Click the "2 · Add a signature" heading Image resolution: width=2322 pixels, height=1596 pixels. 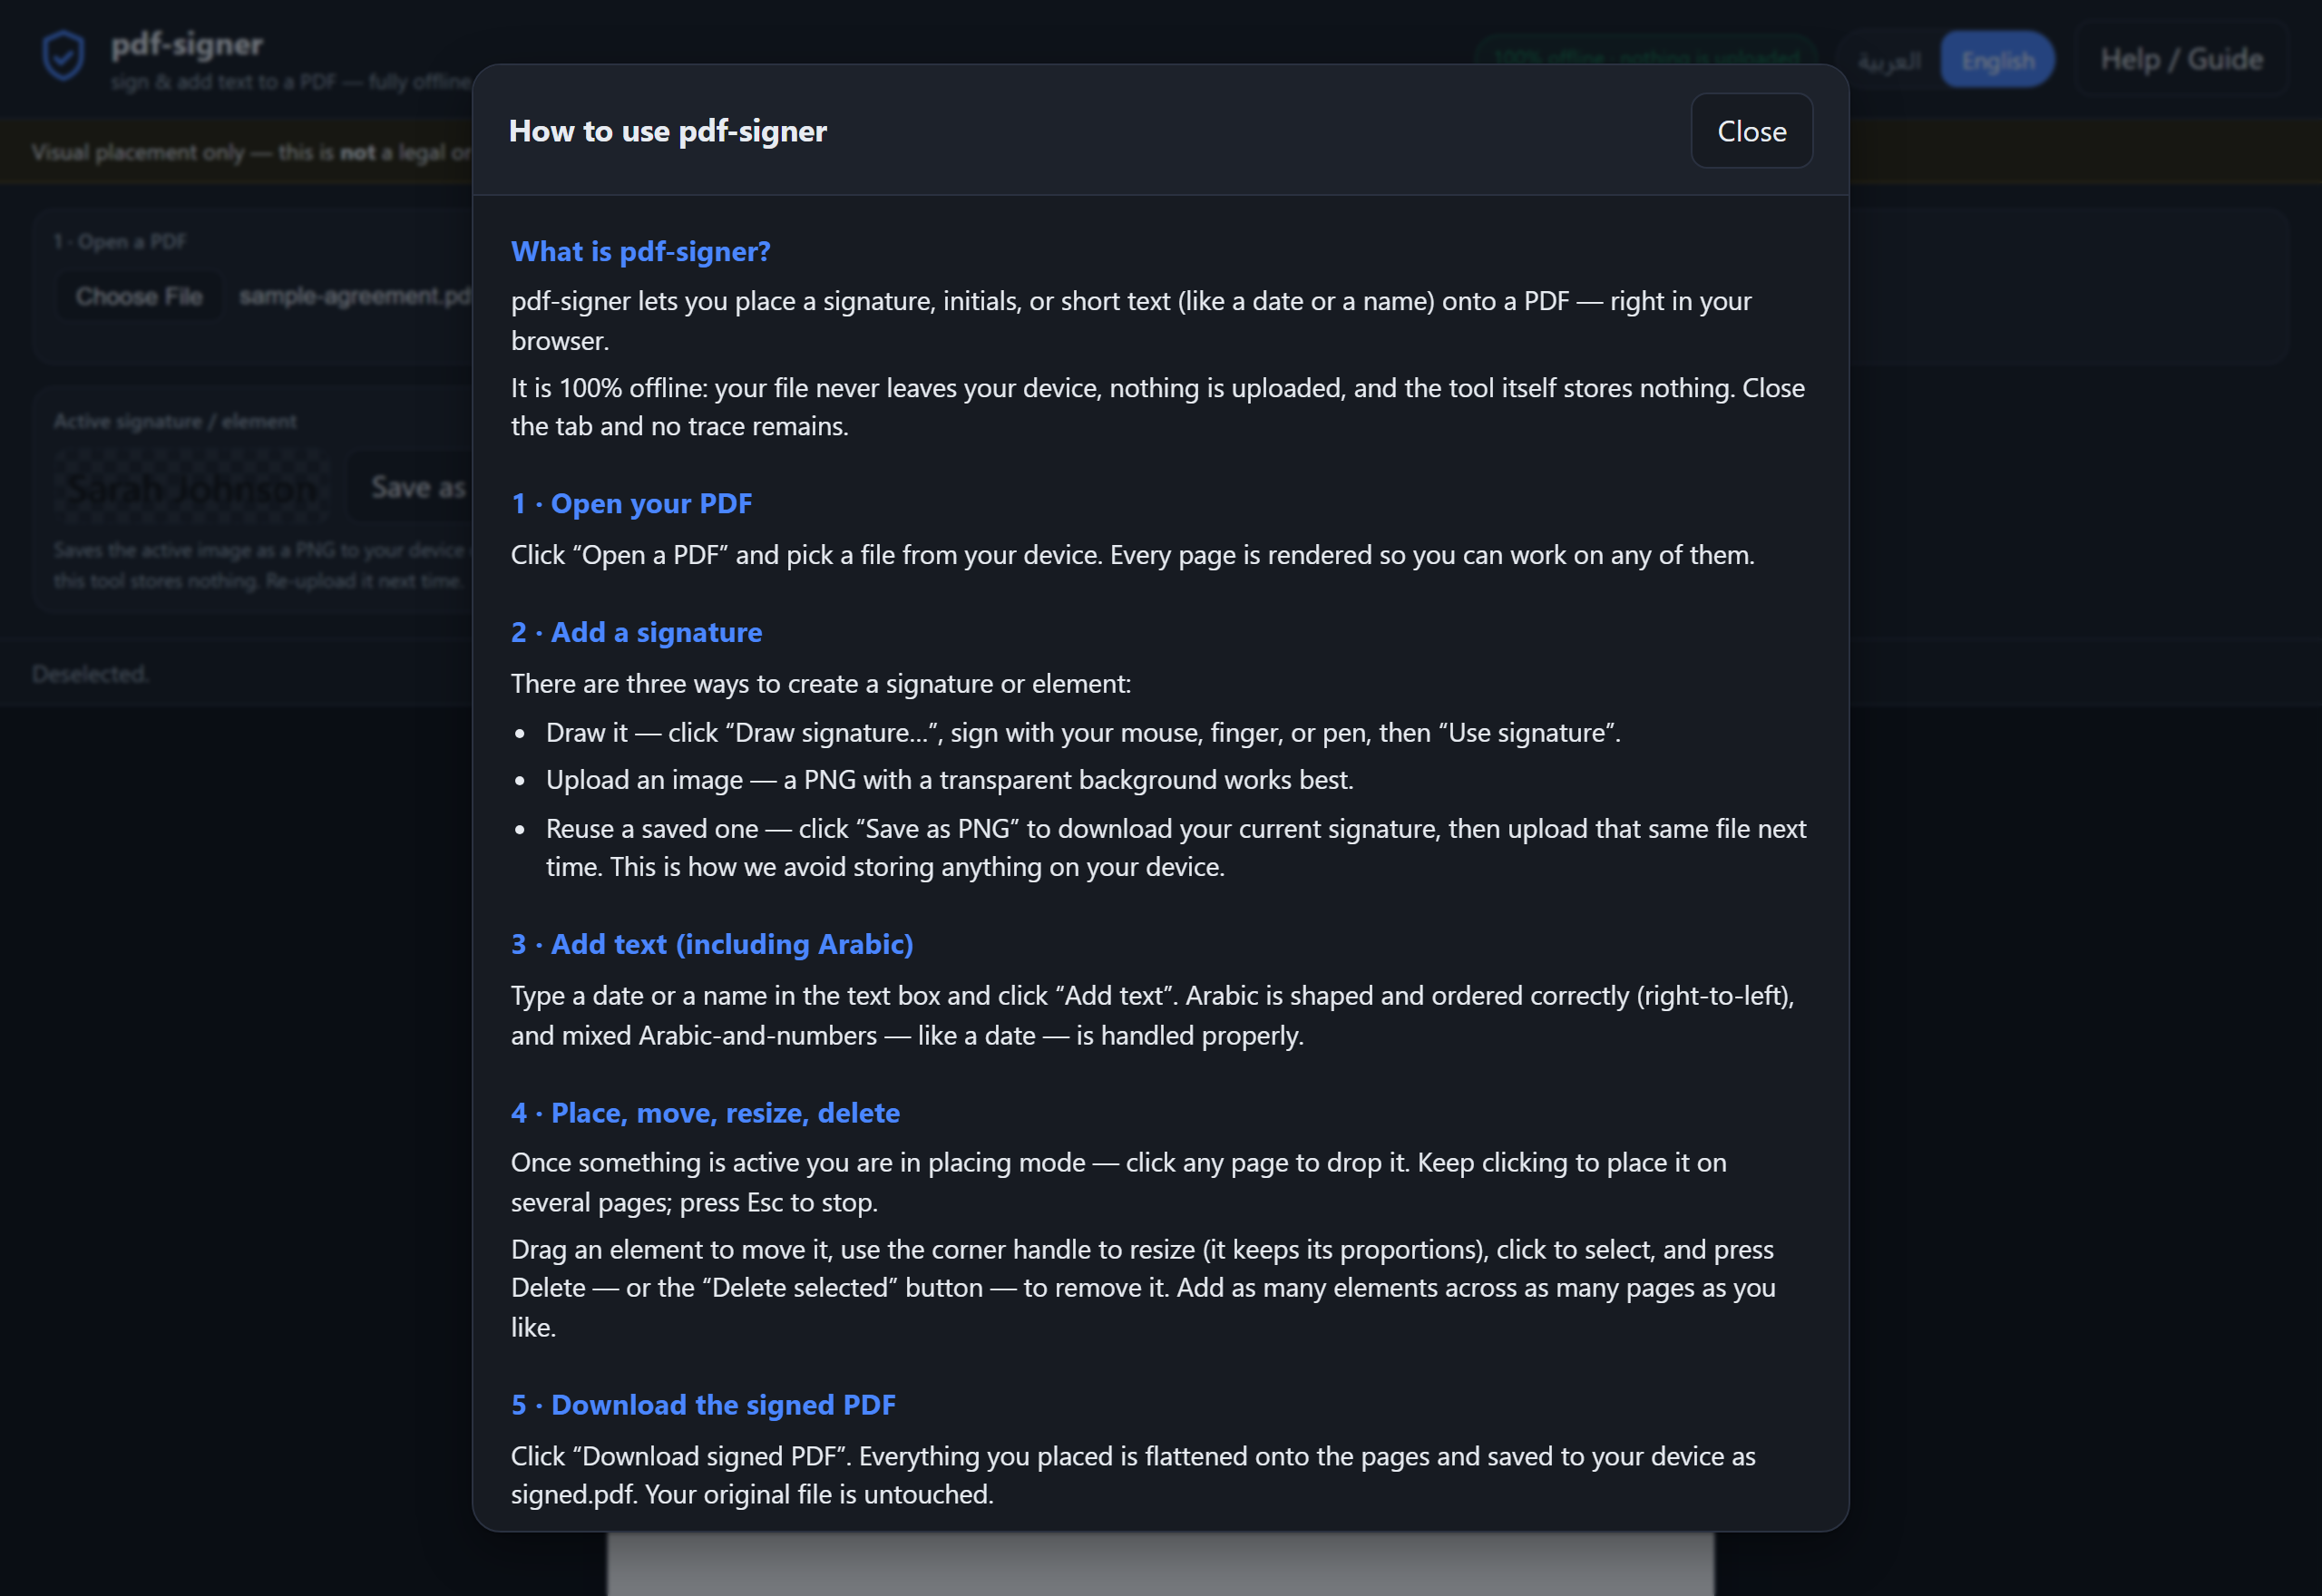coord(636,632)
